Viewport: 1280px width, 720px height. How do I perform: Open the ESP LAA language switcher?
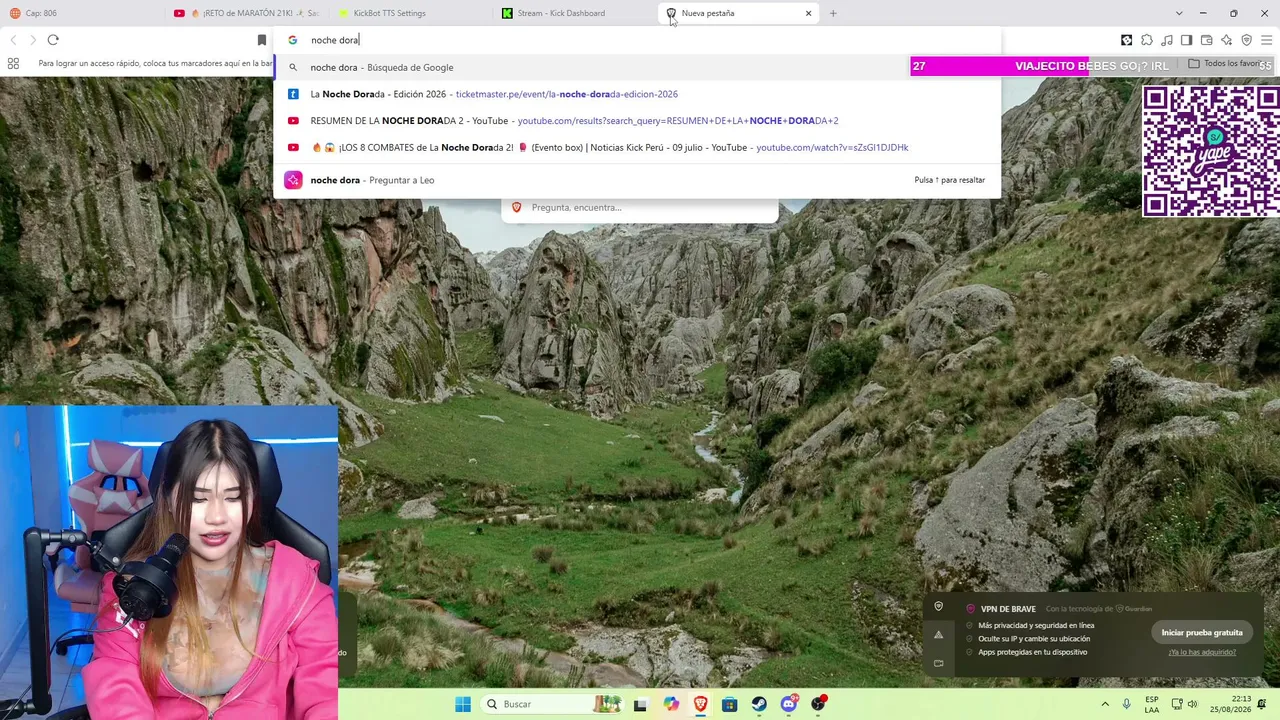1152,704
